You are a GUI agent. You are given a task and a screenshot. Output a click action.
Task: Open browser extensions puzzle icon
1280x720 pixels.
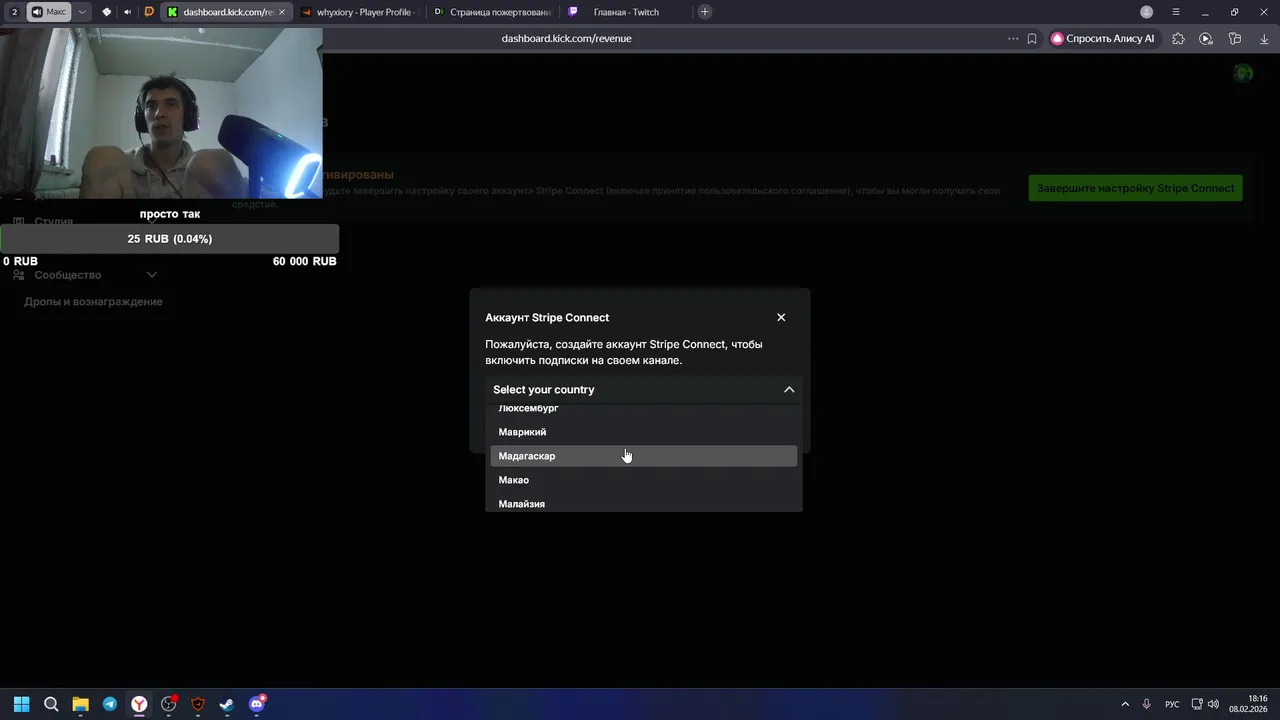point(1178,39)
